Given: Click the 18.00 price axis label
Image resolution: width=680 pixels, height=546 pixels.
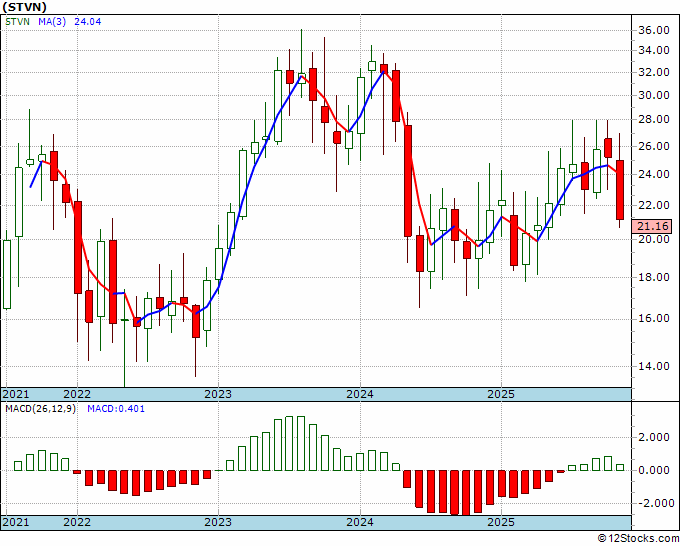Looking at the screenshot, I should pyautogui.click(x=654, y=277).
